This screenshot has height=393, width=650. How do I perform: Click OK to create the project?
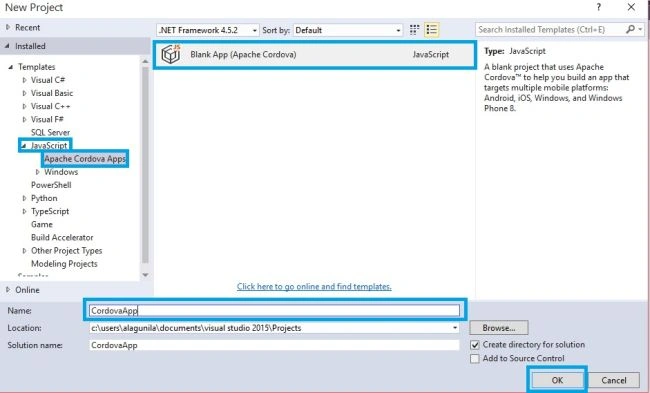pyautogui.click(x=557, y=380)
